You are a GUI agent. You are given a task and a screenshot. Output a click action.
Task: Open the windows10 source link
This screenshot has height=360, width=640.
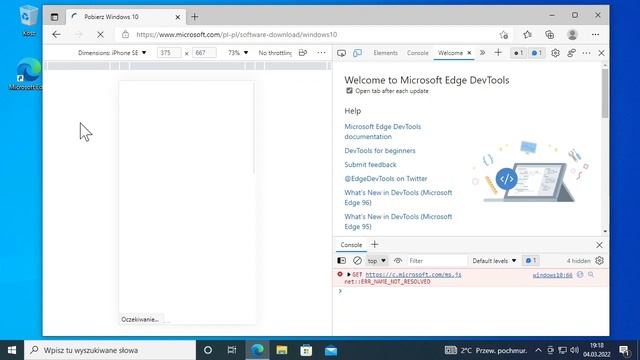click(552, 275)
